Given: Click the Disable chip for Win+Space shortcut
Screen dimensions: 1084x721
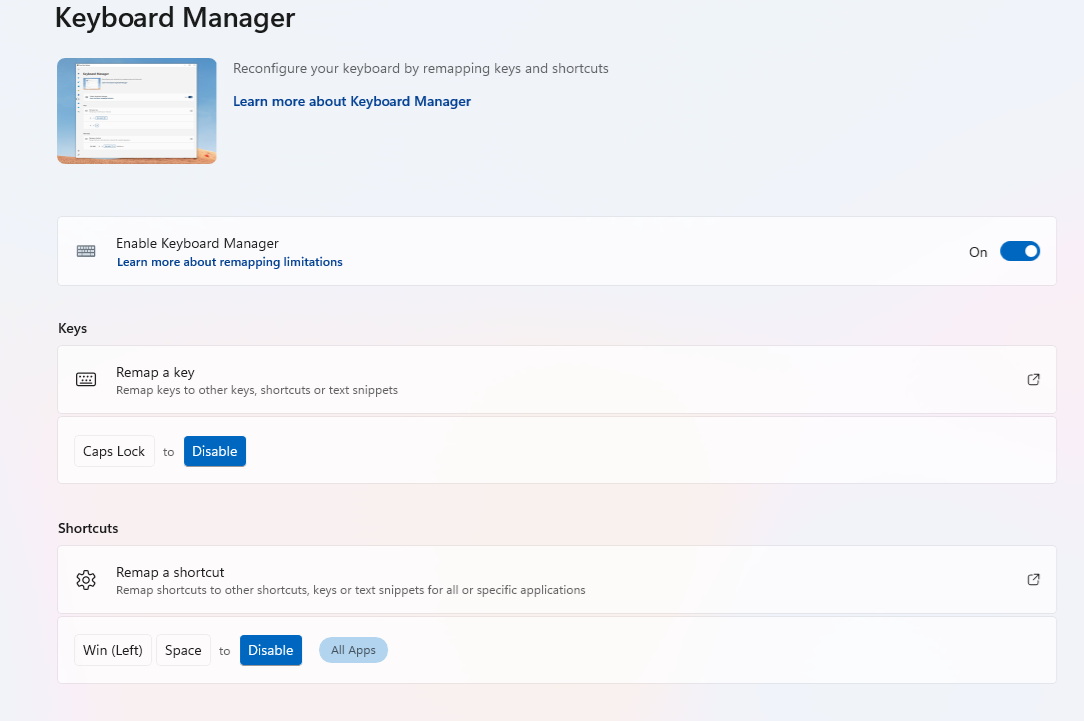Looking at the screenshot, I should tap(271, 650).
